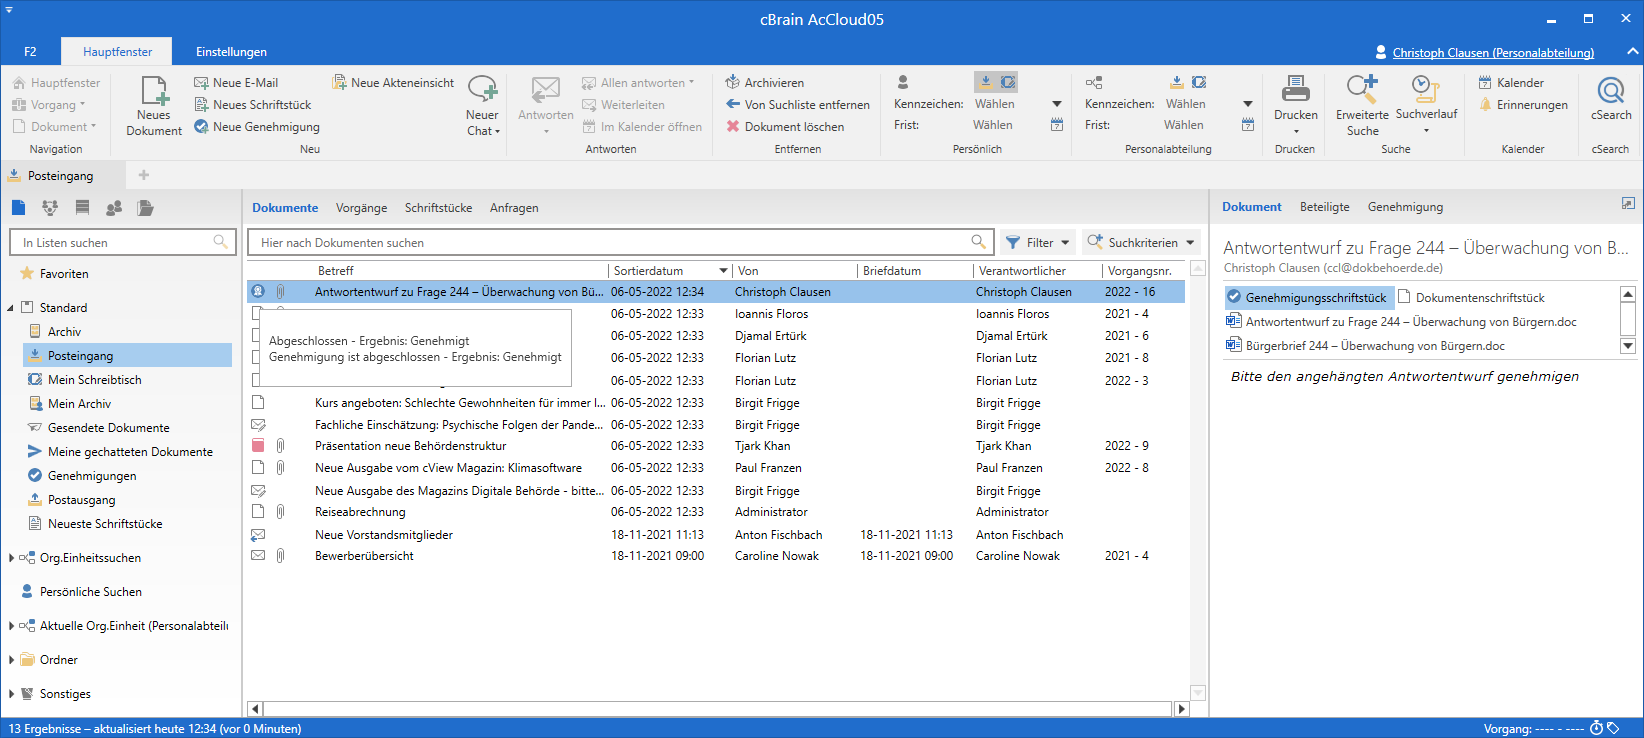
Task: Toggle the Schreibtisch flag under Persönlich
Action: (1008, 82)
